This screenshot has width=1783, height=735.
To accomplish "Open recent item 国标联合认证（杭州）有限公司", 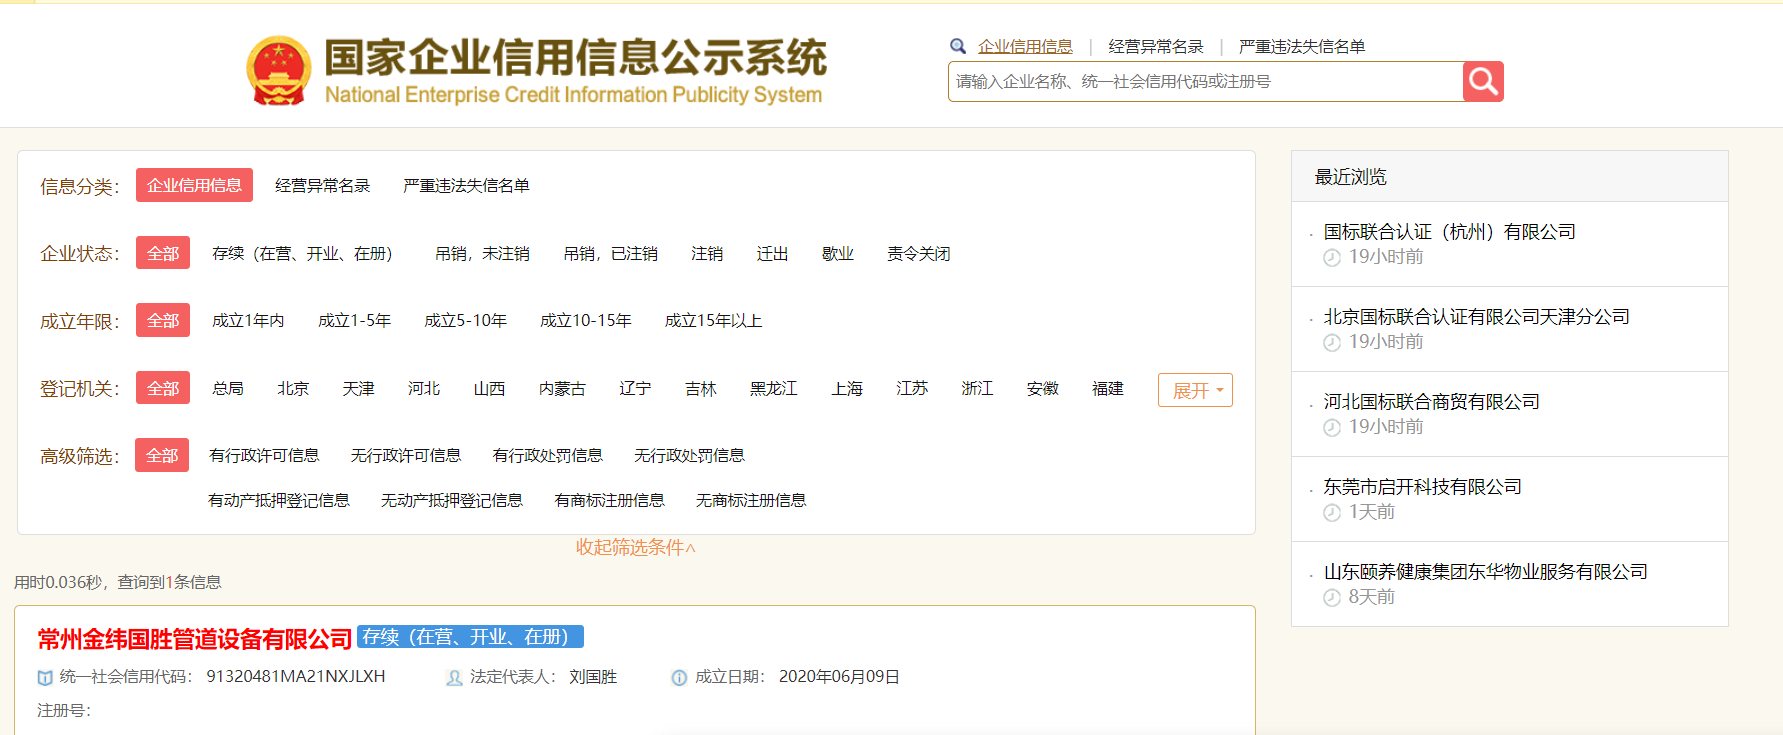I will [1449, 232].
